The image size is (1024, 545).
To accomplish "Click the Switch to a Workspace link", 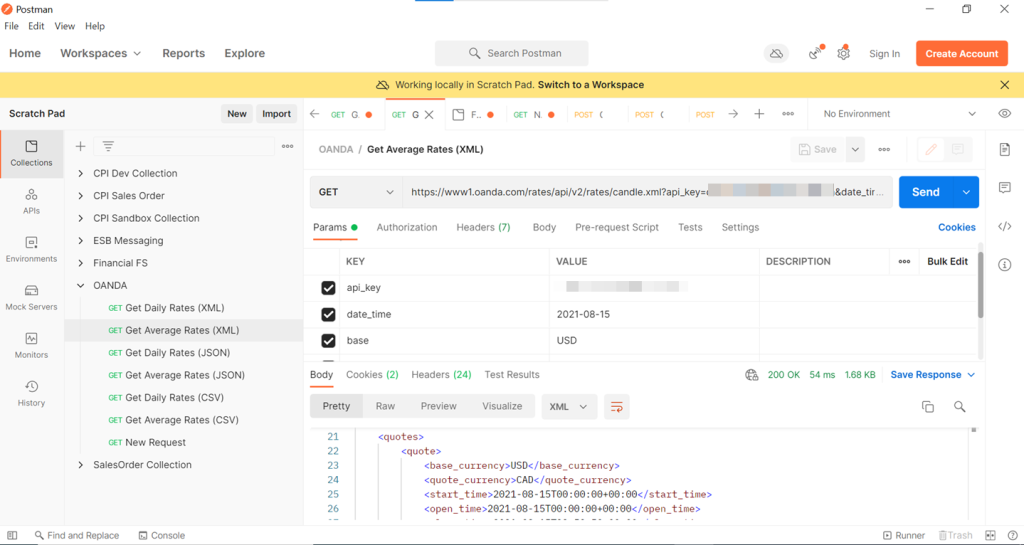I will tap(591, 85).
